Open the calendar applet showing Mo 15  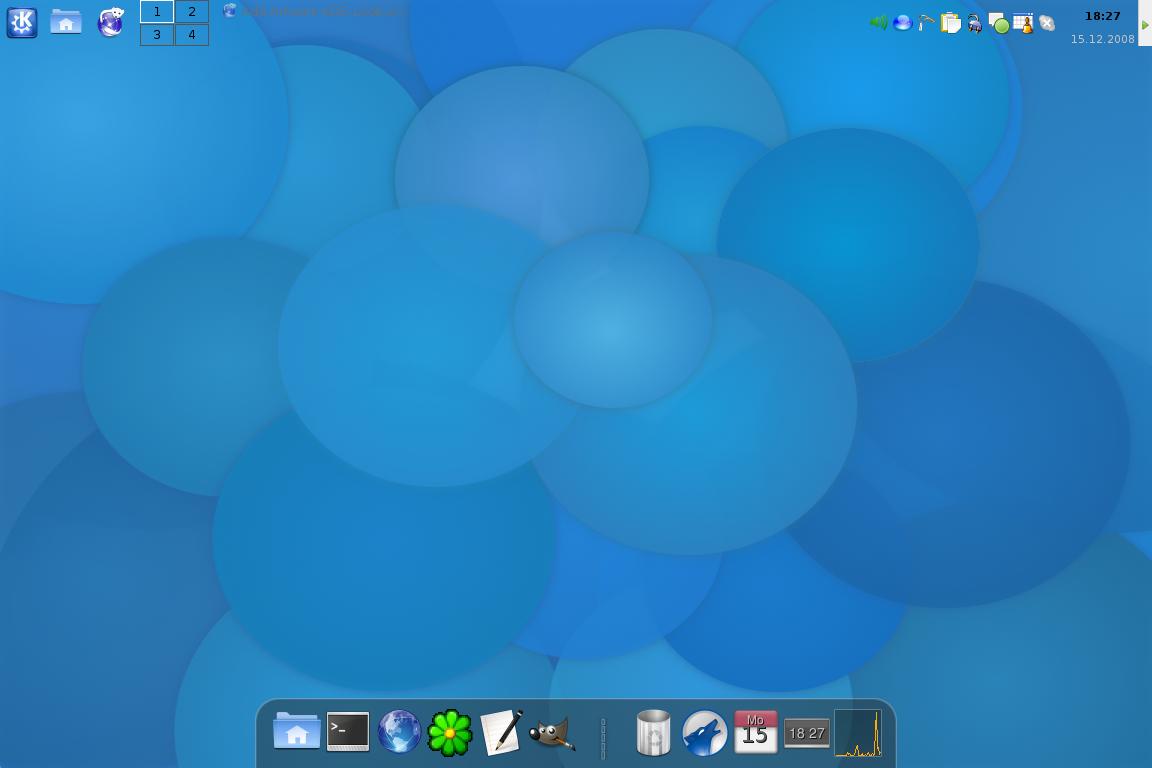point(756,732)
